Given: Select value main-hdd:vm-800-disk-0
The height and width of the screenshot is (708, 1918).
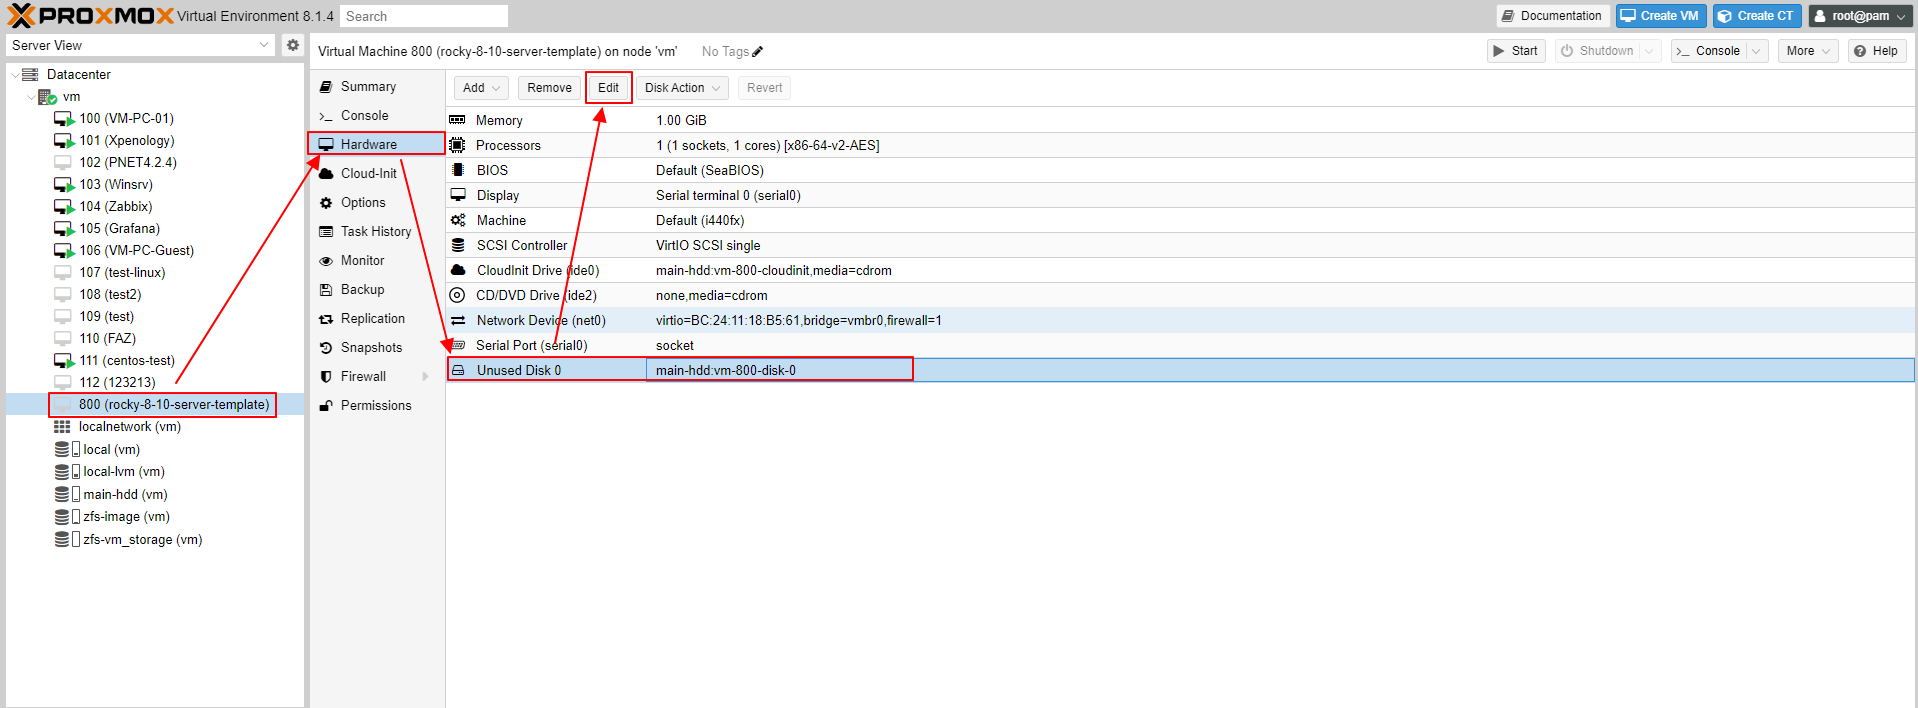Looking at the screenshot, I should pos(726,370).
